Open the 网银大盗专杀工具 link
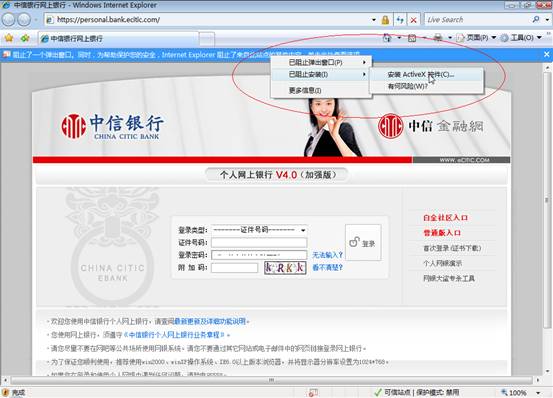The height and width of the screenshot is (398, 553). click(449, 278)
